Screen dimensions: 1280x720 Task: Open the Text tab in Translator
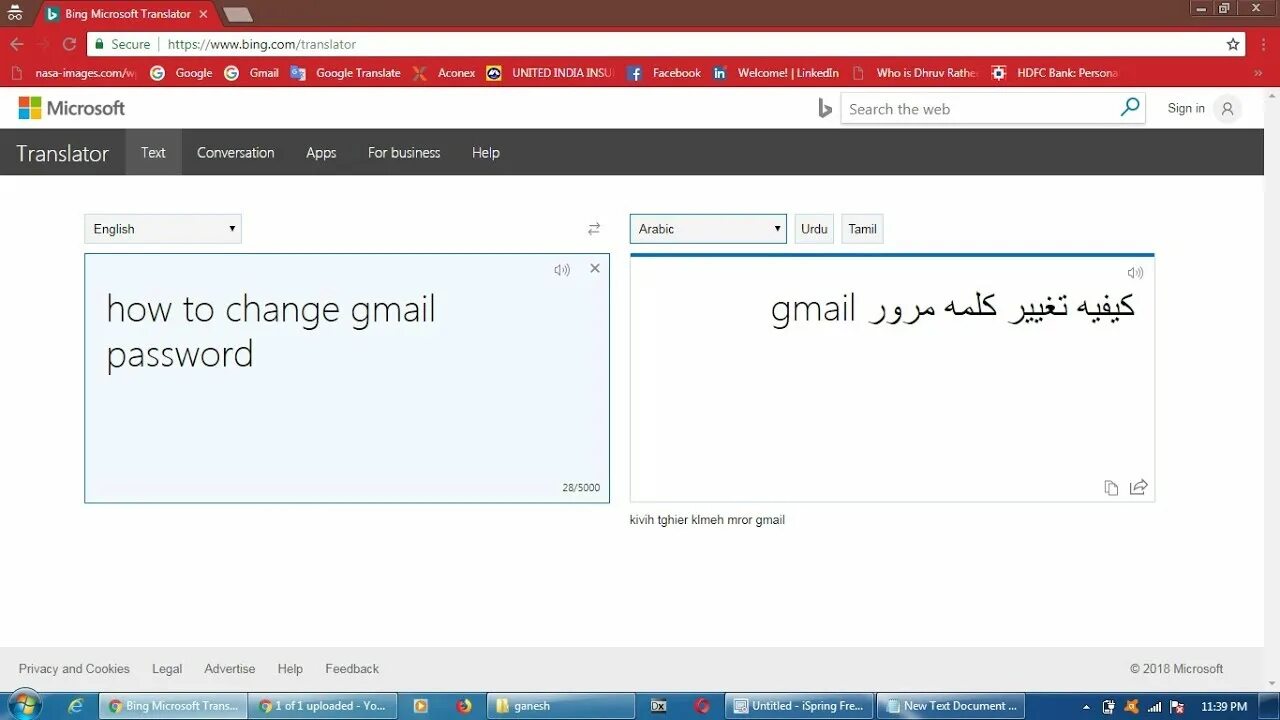[x=153, y=152]
